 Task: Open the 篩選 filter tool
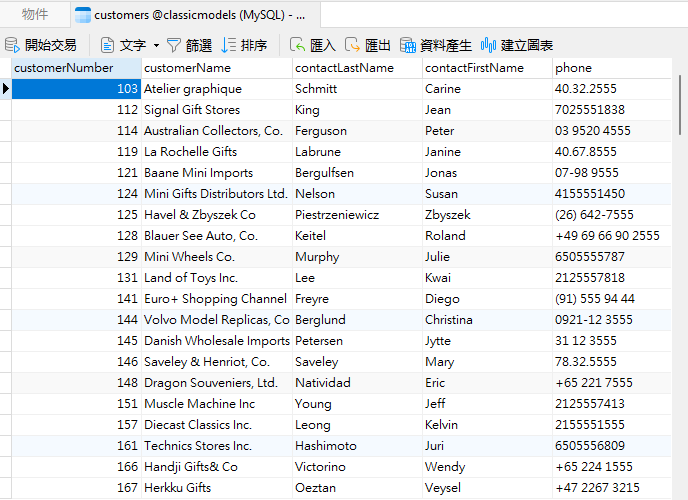click(174, 45)
